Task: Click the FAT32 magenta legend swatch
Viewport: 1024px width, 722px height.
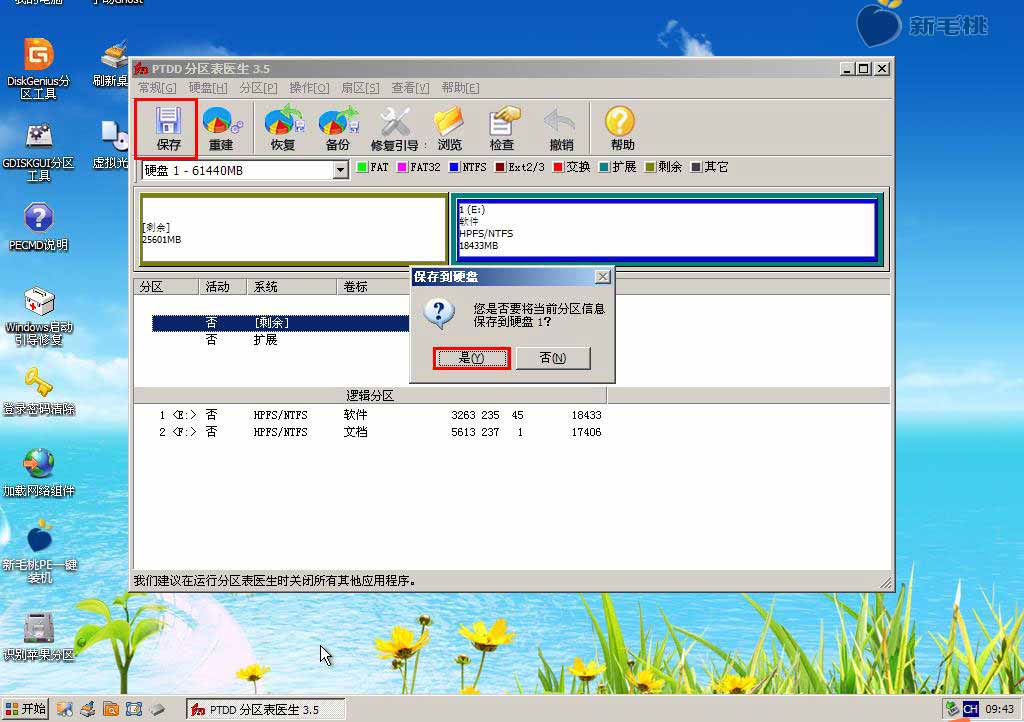Action: point(402,167)
